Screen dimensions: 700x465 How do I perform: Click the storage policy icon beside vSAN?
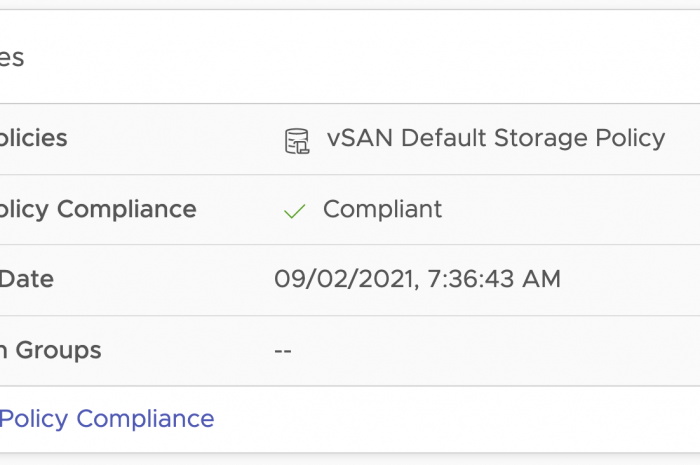tap(297, 140)
